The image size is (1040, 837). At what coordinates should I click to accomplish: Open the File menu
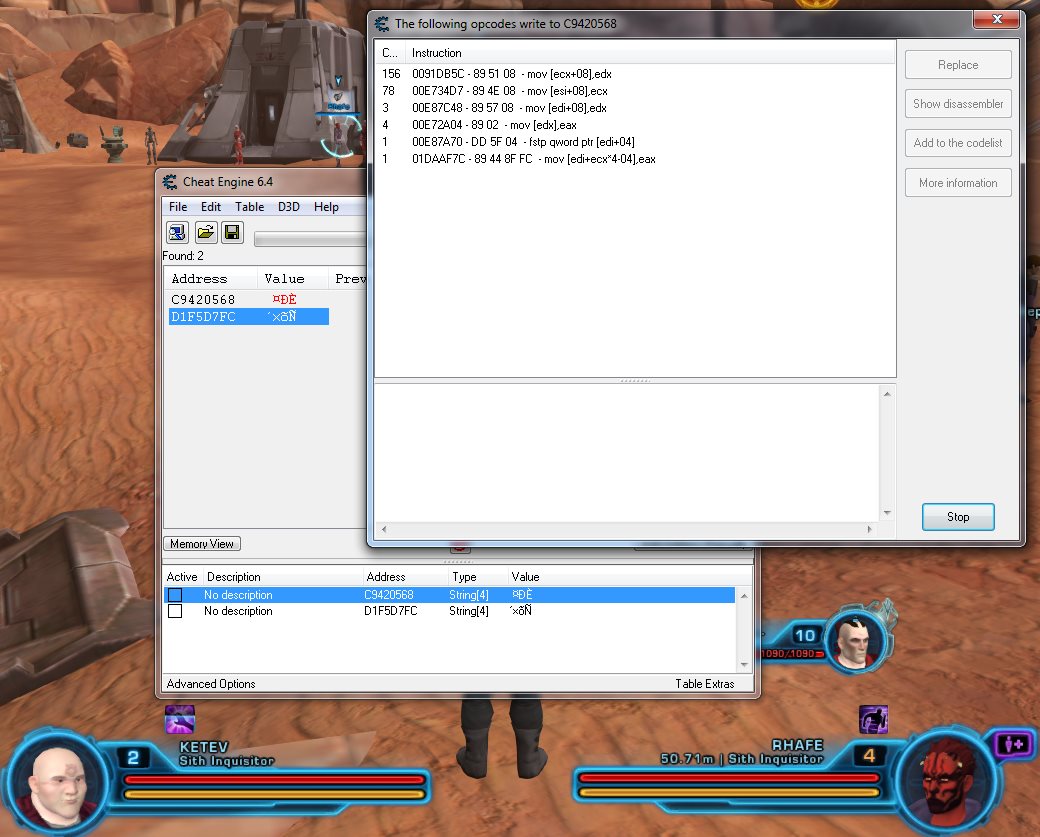[177, 207]
